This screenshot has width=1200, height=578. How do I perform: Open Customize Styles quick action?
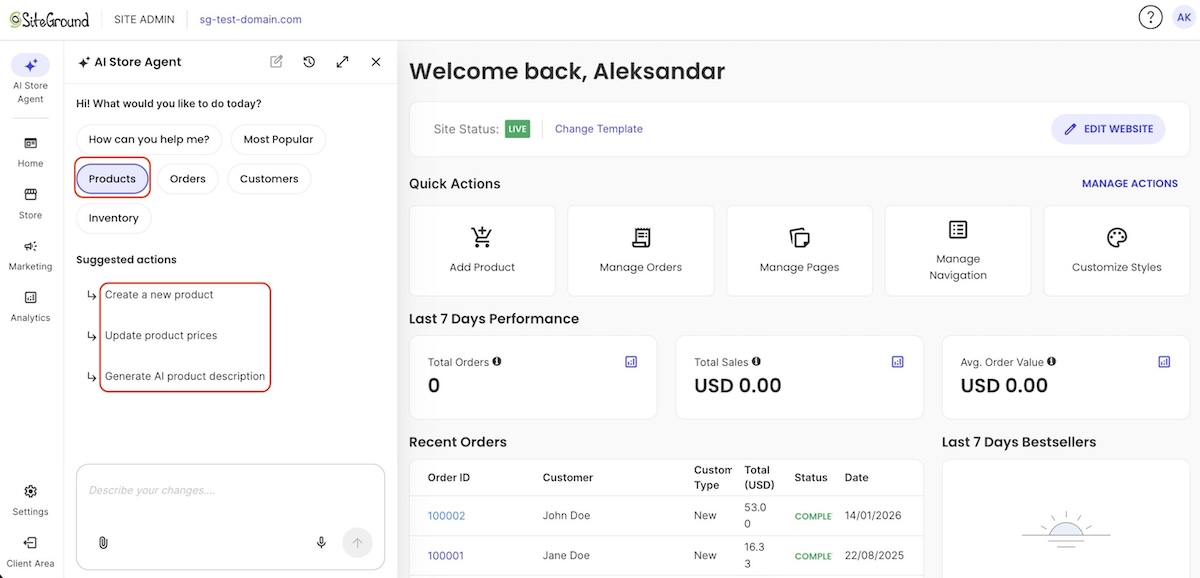pos(1117,251)
